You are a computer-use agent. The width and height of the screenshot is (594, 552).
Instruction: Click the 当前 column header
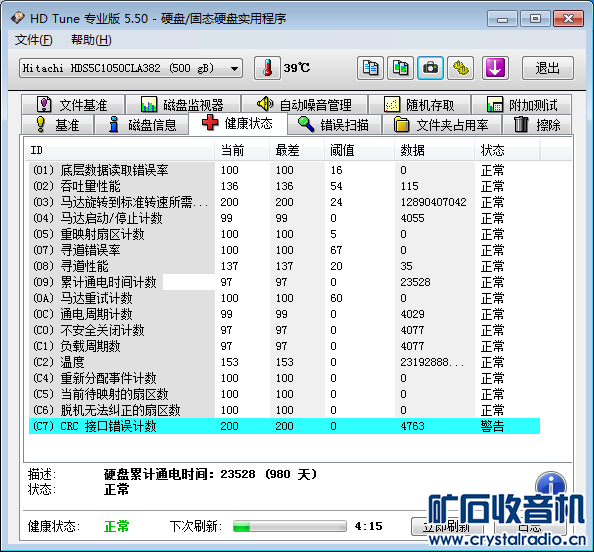click(242, 150)
